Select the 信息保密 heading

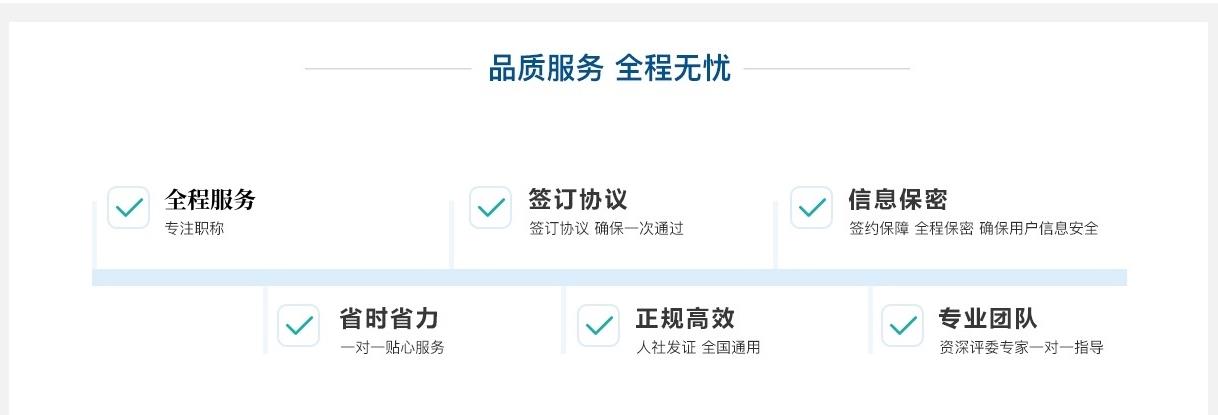pos(897,200)
